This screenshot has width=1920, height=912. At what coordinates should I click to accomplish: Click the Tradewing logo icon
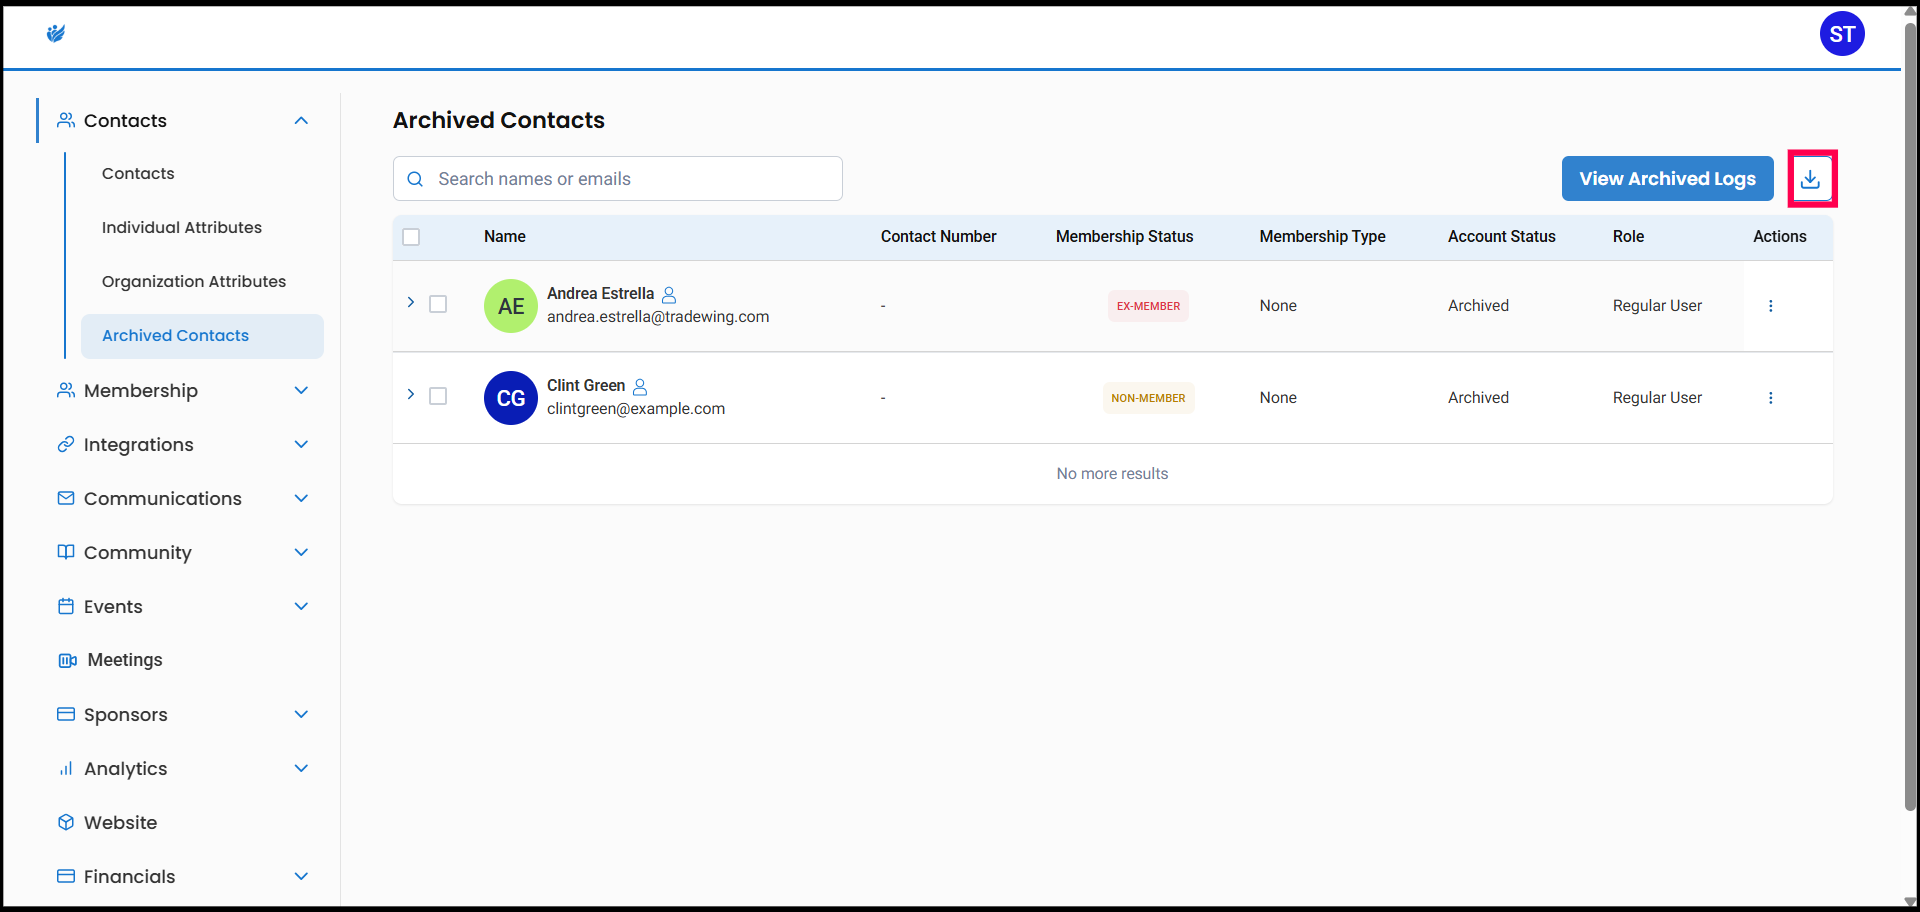coord(56,34)
